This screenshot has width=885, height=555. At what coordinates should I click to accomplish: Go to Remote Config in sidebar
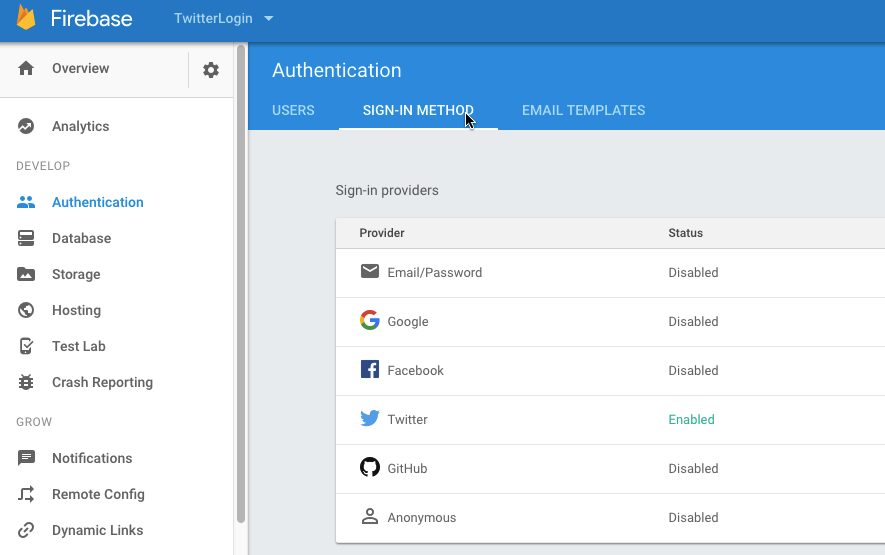(x=98, y=494)
